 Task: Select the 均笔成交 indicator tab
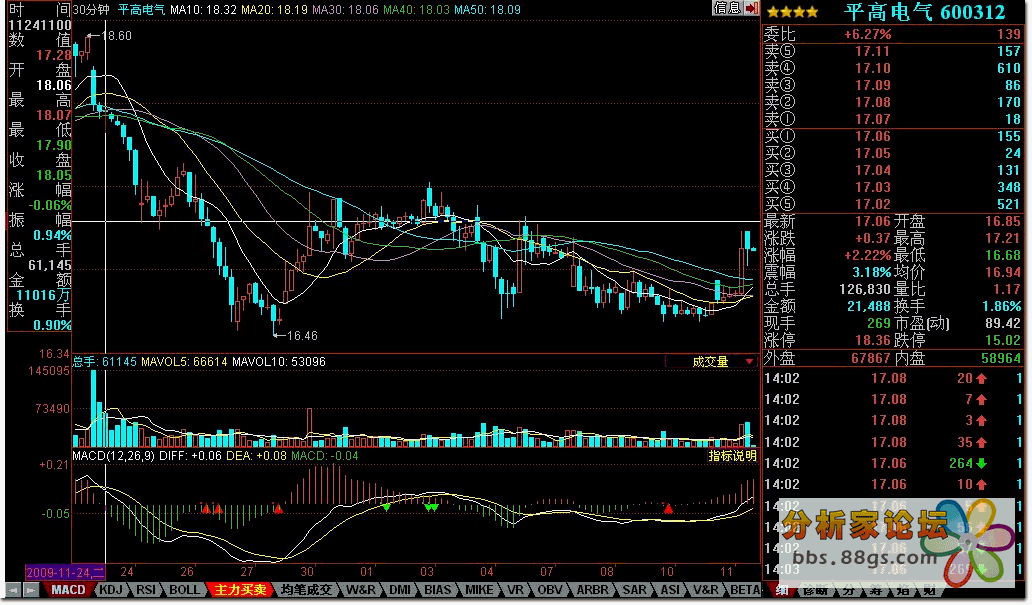[x=306, y=590]
